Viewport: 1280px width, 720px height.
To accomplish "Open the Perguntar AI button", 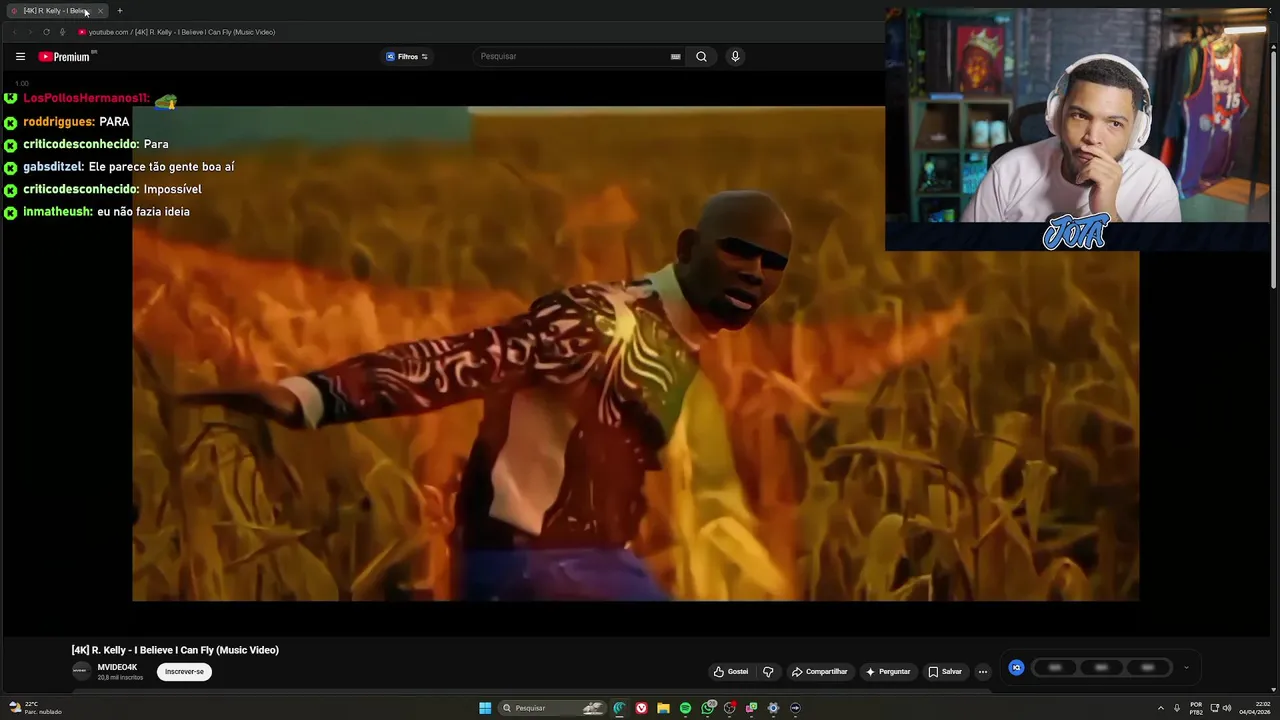I will (888, 672).
